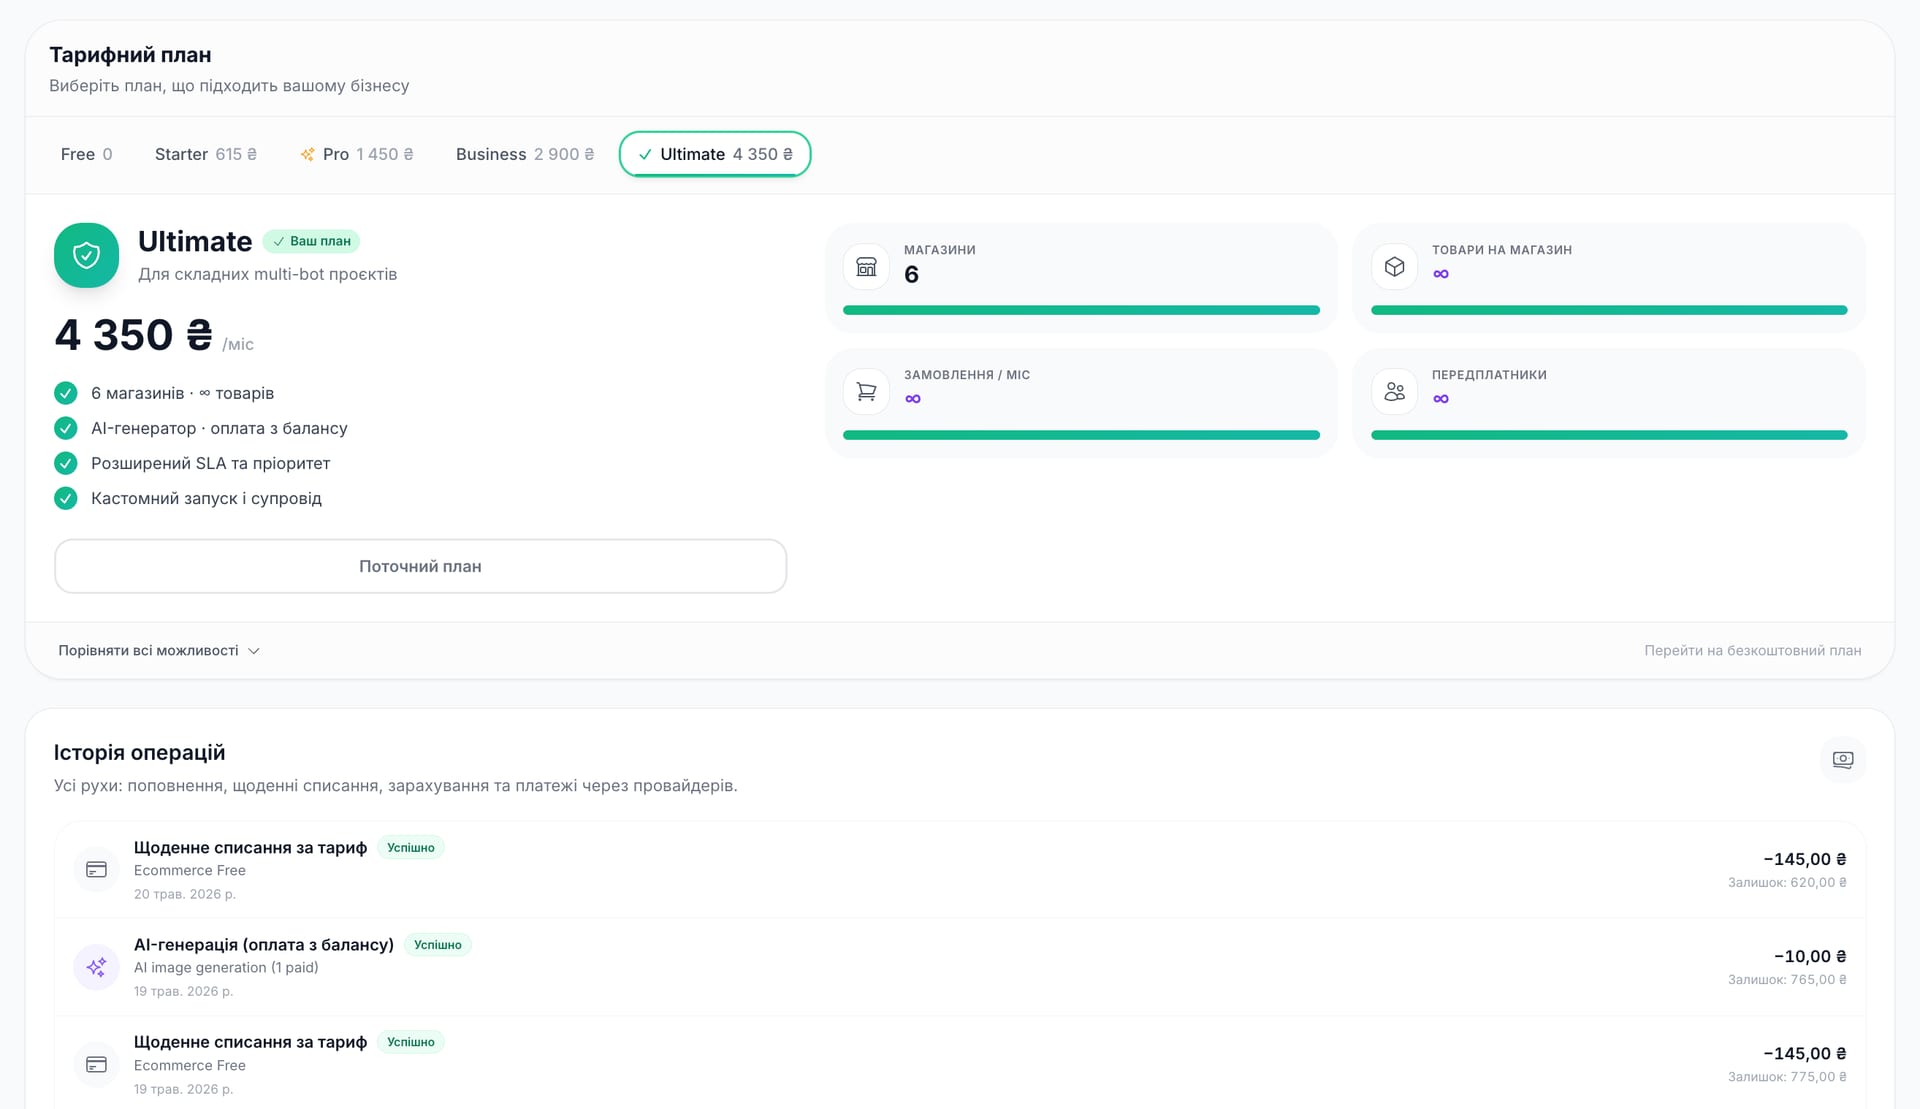Screen dimensions: 1920x1109
Task: Click the amount '−10,00 ₴'
Action: [x=1810, y=956]
